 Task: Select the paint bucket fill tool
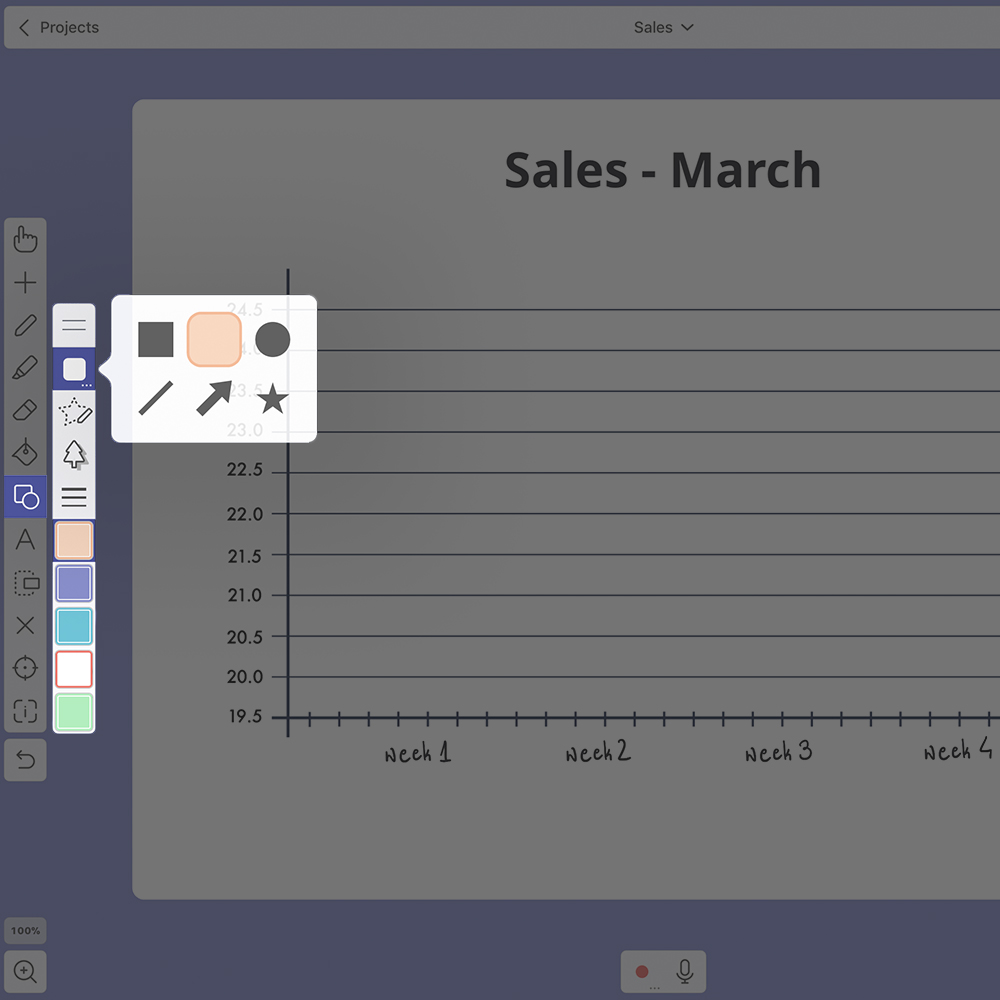pos(26,452)
